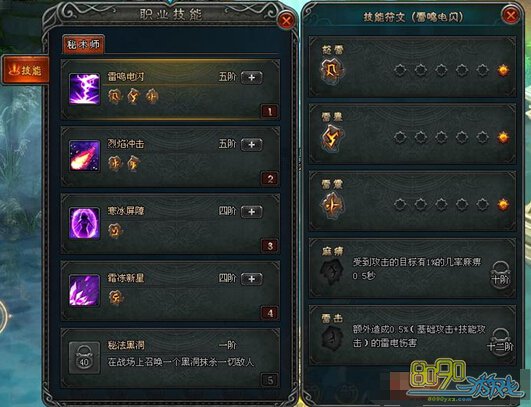Click the glowing sixth star of 惊雷 rune
Viewport: 531px width, 407px height.
coord(503,70)
